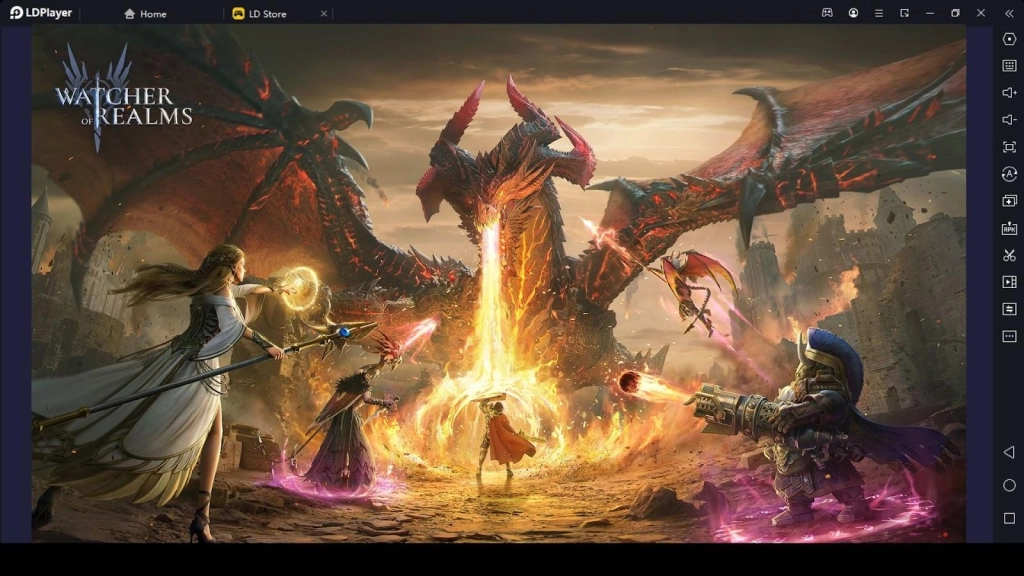This screenshot has width=1024, height=576.
Task: Open the keyboard mapping tool
Action: click(x=1009, y=66)
